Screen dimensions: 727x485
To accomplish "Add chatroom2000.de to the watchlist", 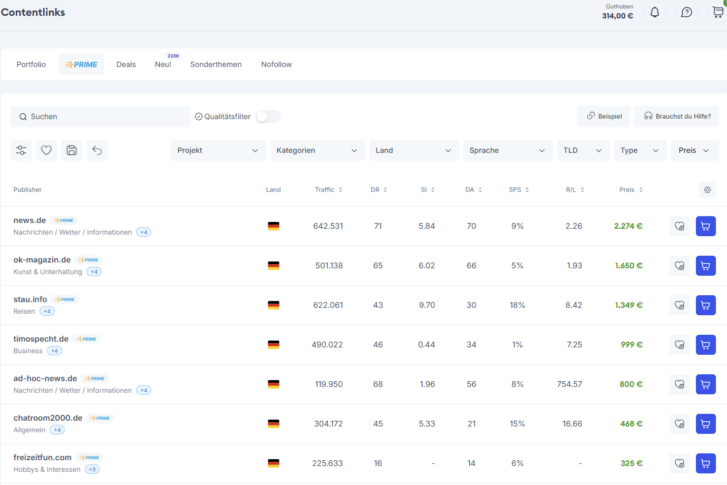I will coord(679,423).
